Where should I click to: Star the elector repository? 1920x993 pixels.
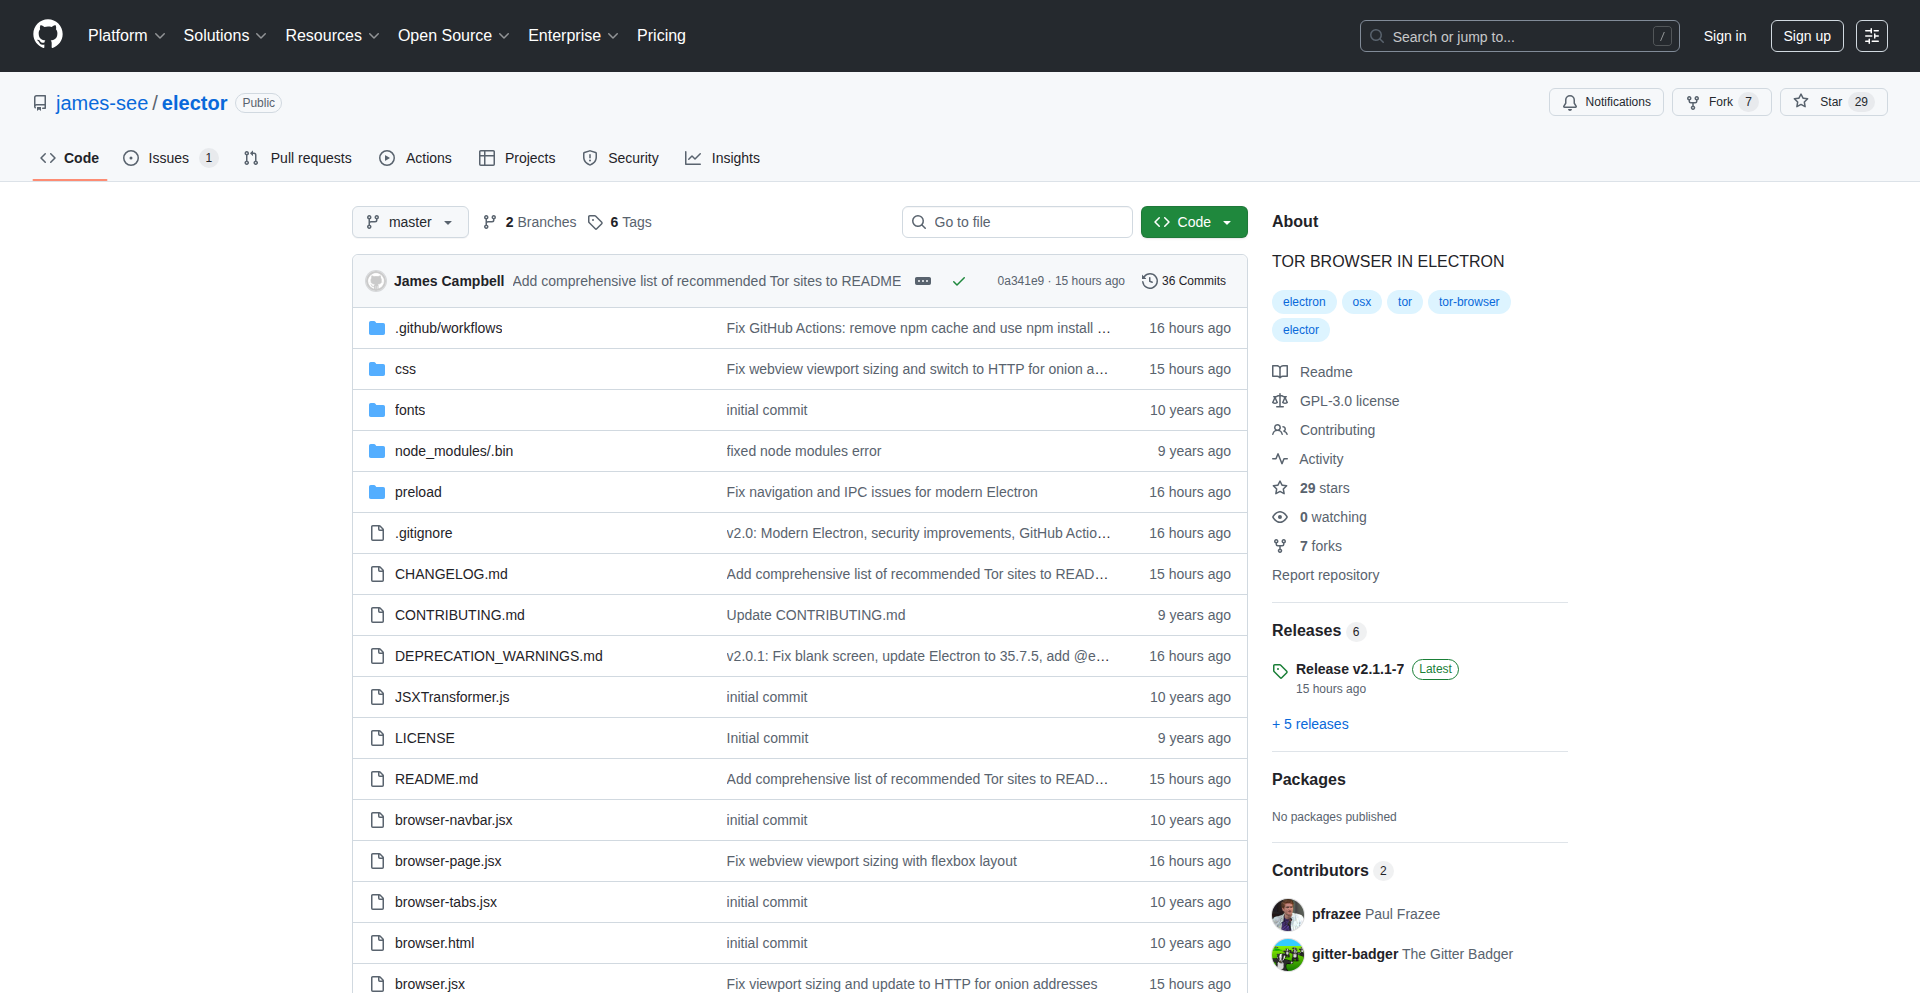[x=1833, y=102]
